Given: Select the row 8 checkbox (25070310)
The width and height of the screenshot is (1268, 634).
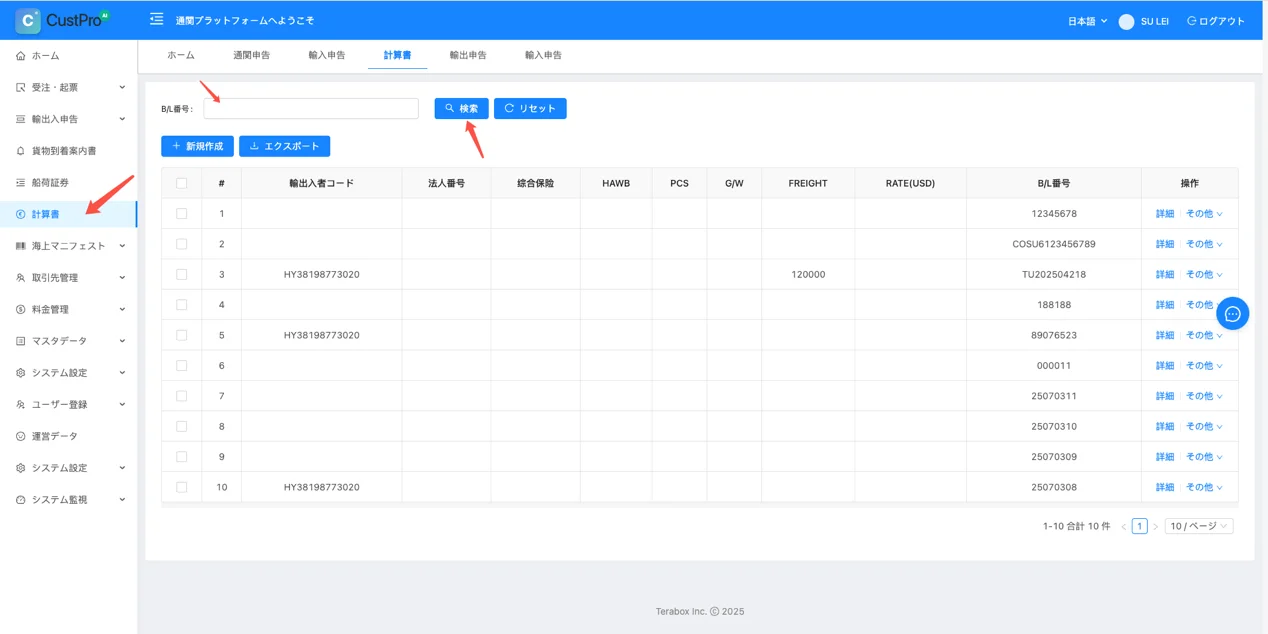Looking at the screenshot, I should [x=181, y=426].
